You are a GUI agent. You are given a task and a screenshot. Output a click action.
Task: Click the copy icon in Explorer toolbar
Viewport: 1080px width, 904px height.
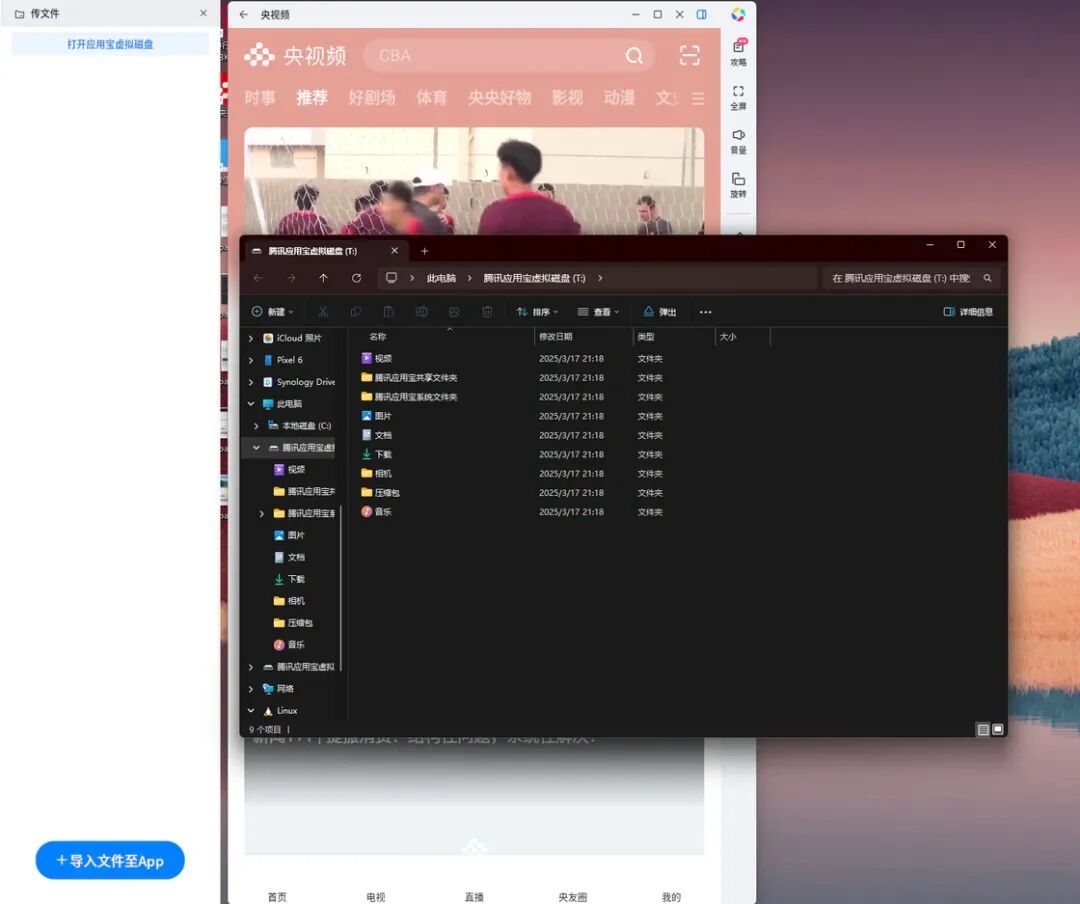point(355,312)
